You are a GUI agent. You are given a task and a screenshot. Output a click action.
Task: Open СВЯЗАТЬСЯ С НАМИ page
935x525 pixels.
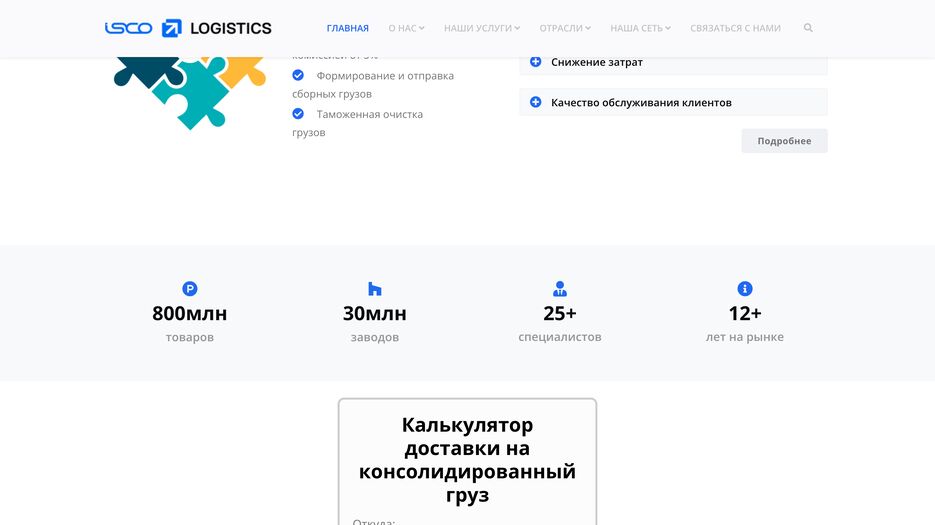pos(735,28)
